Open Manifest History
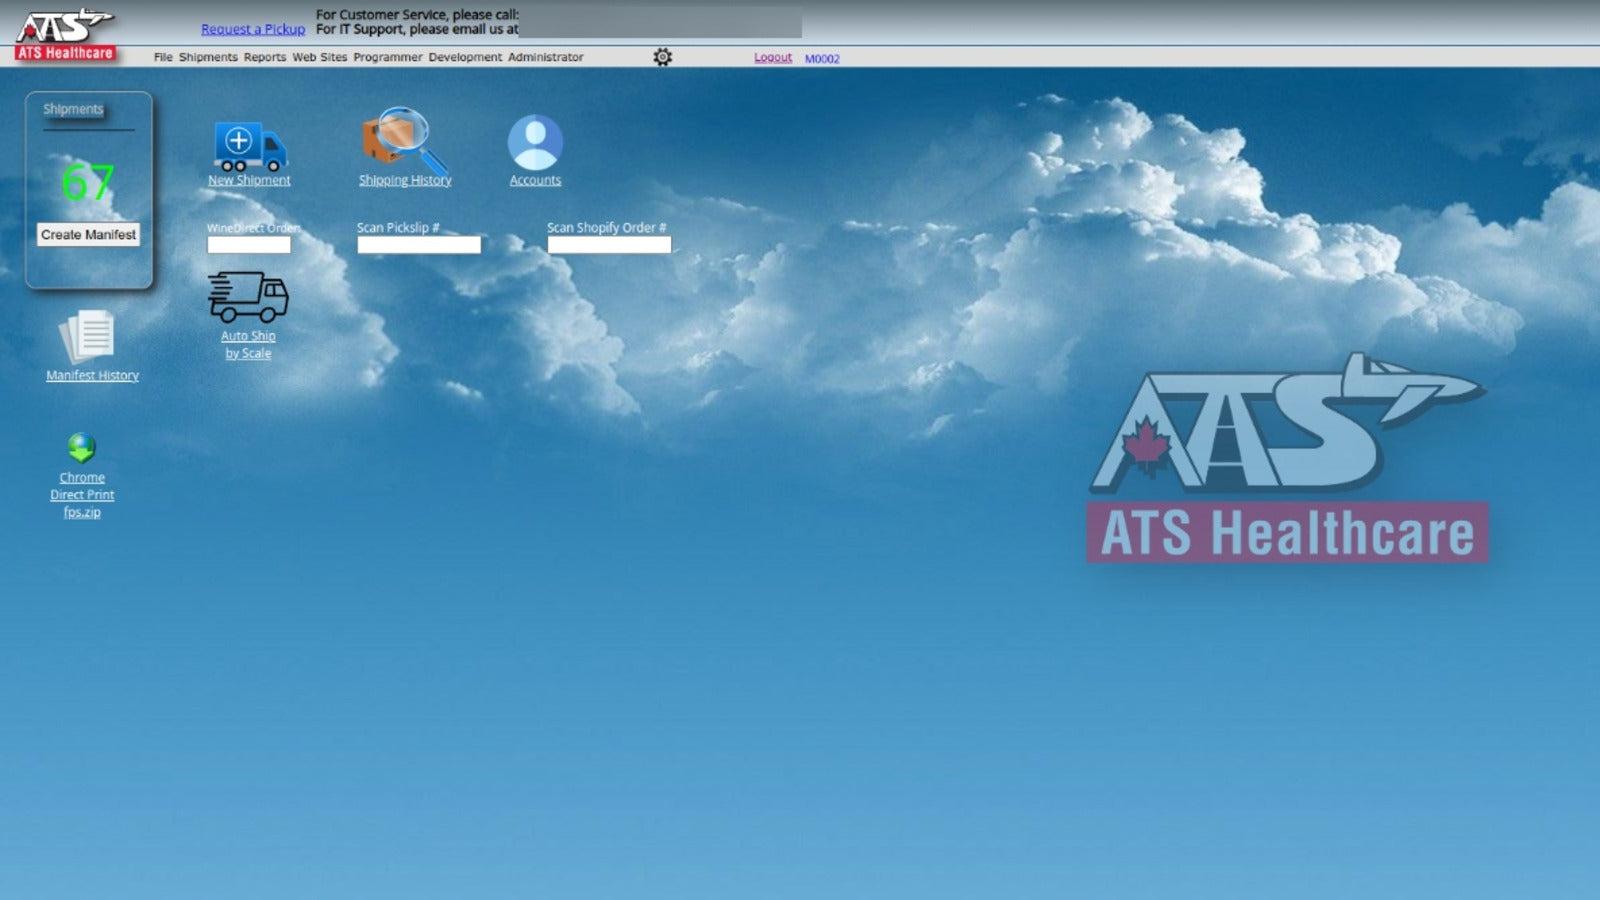This screenshot has width=1600, height=900. point(90,375)
